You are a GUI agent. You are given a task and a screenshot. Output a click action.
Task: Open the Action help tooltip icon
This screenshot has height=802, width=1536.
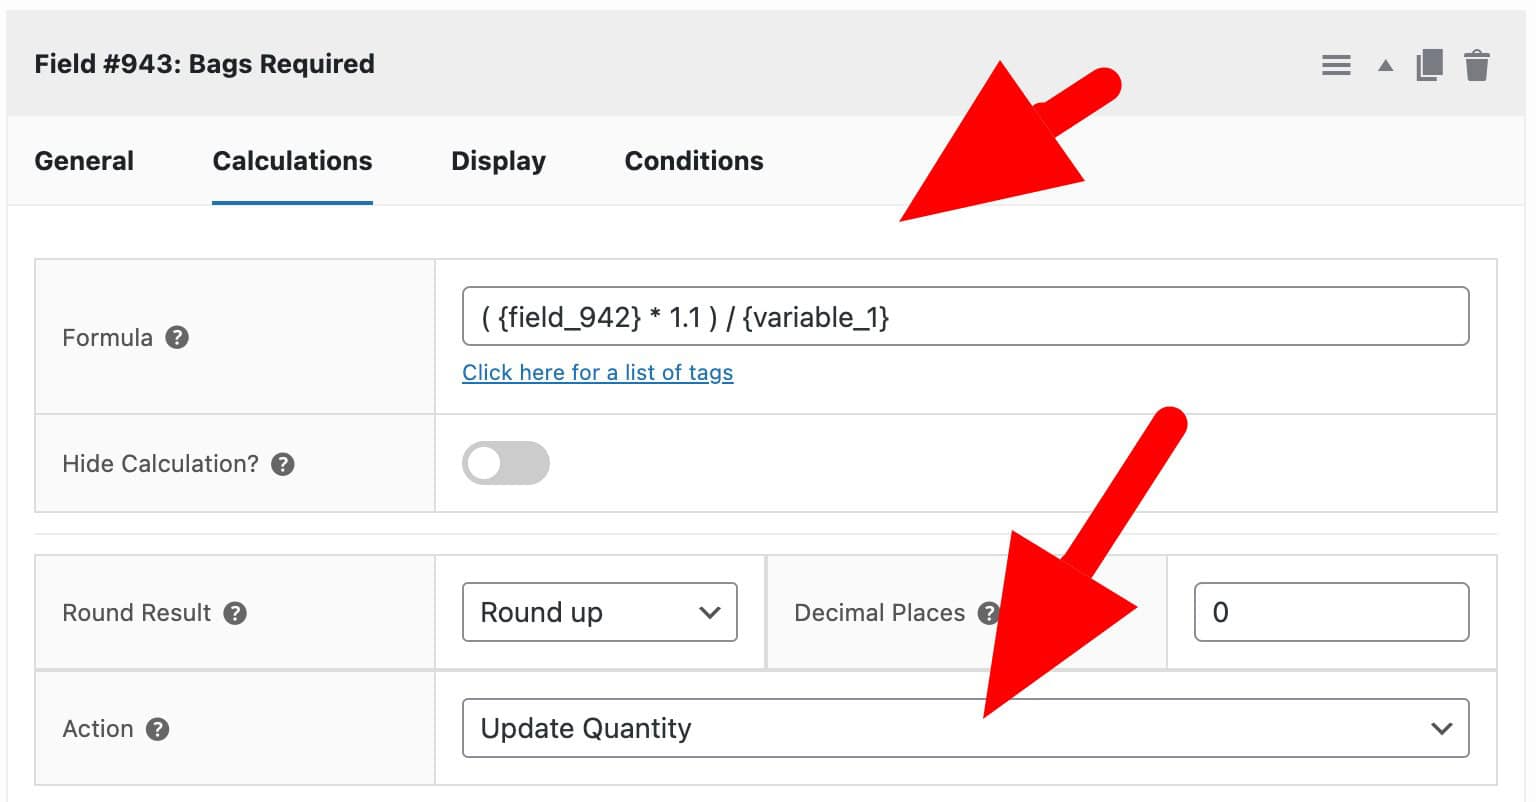point(156,729)
